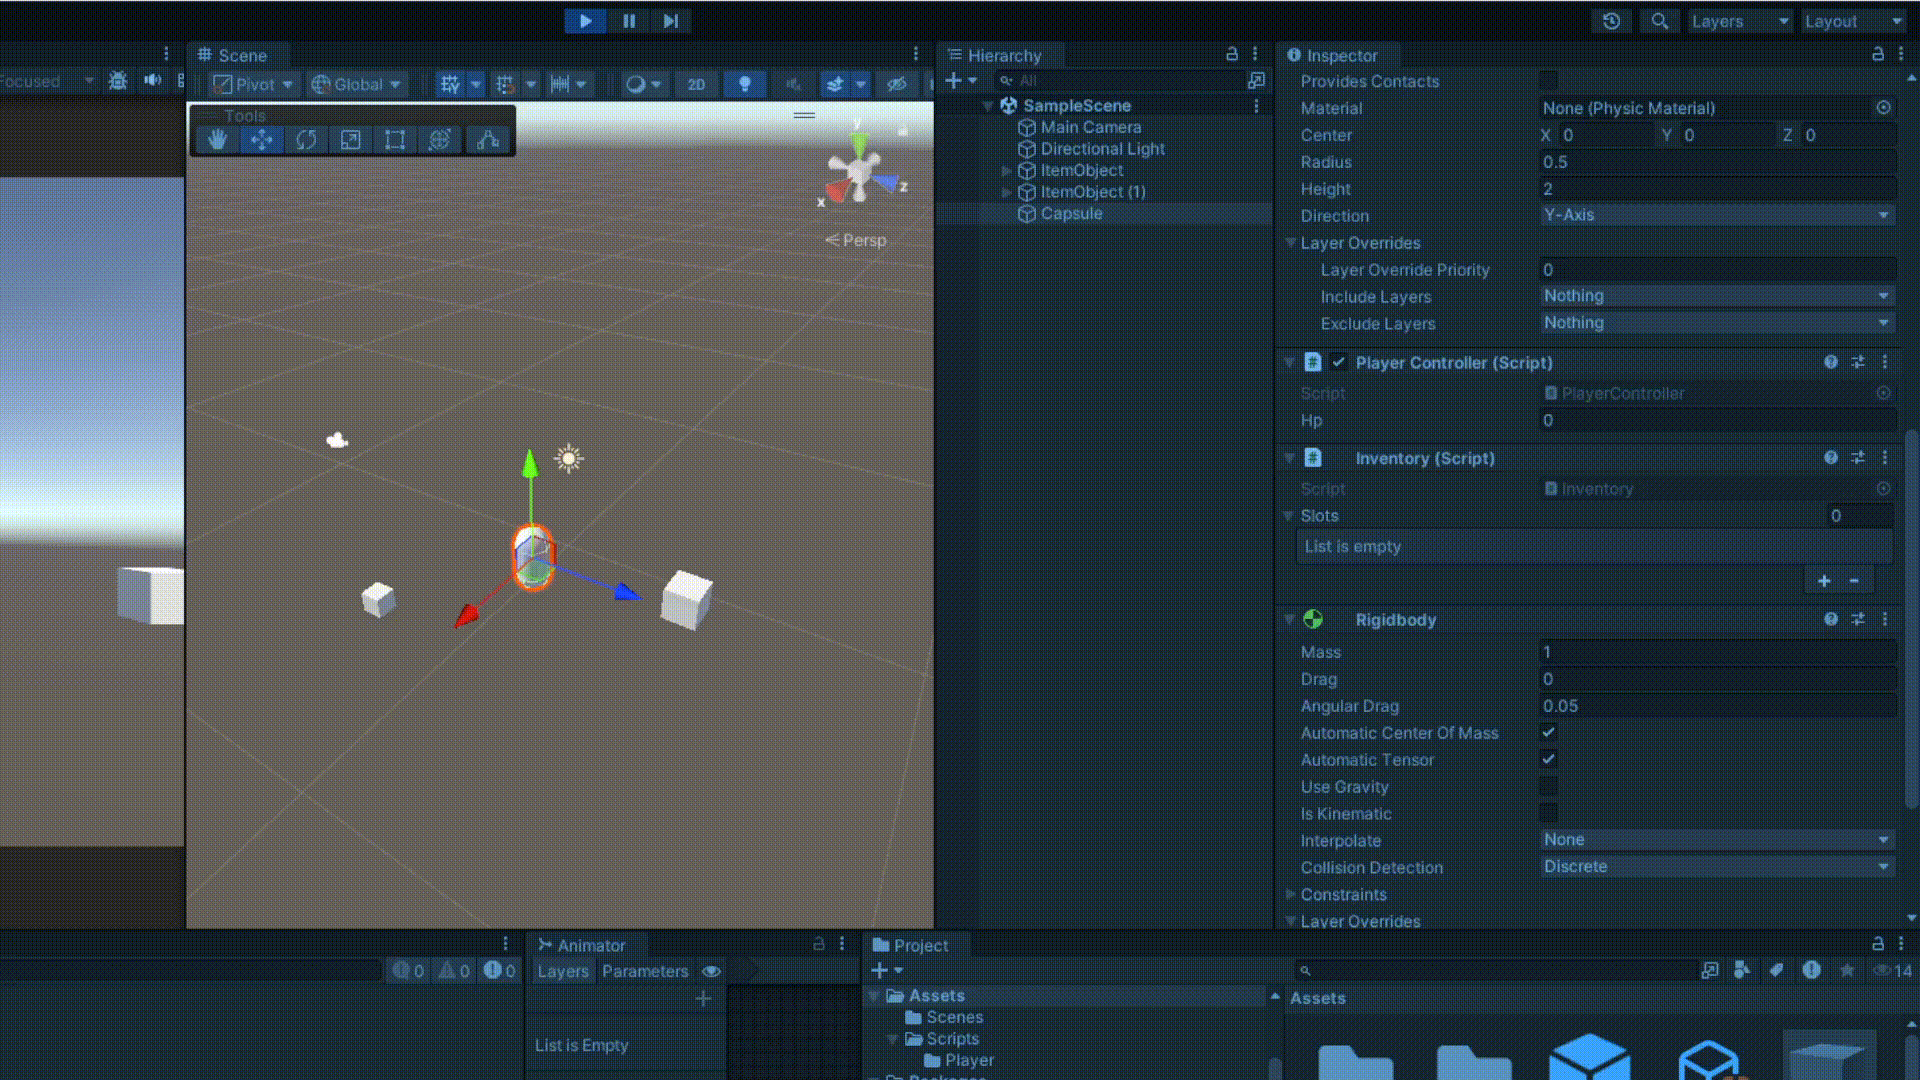1920x1080 pixels.
Task: Uncheck Automatic Tensor checkbox
Action: pyautogui.click(x=1548, y=760)
